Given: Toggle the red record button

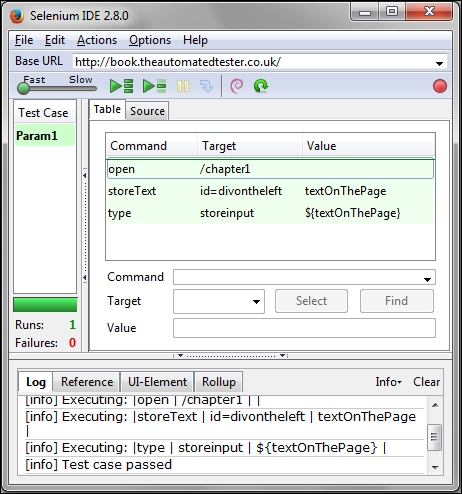Looking at the screenshot, I should 440,86.
